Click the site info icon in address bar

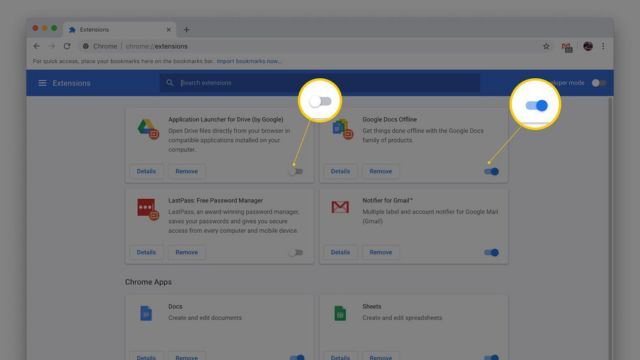click(x=85, y=46)
